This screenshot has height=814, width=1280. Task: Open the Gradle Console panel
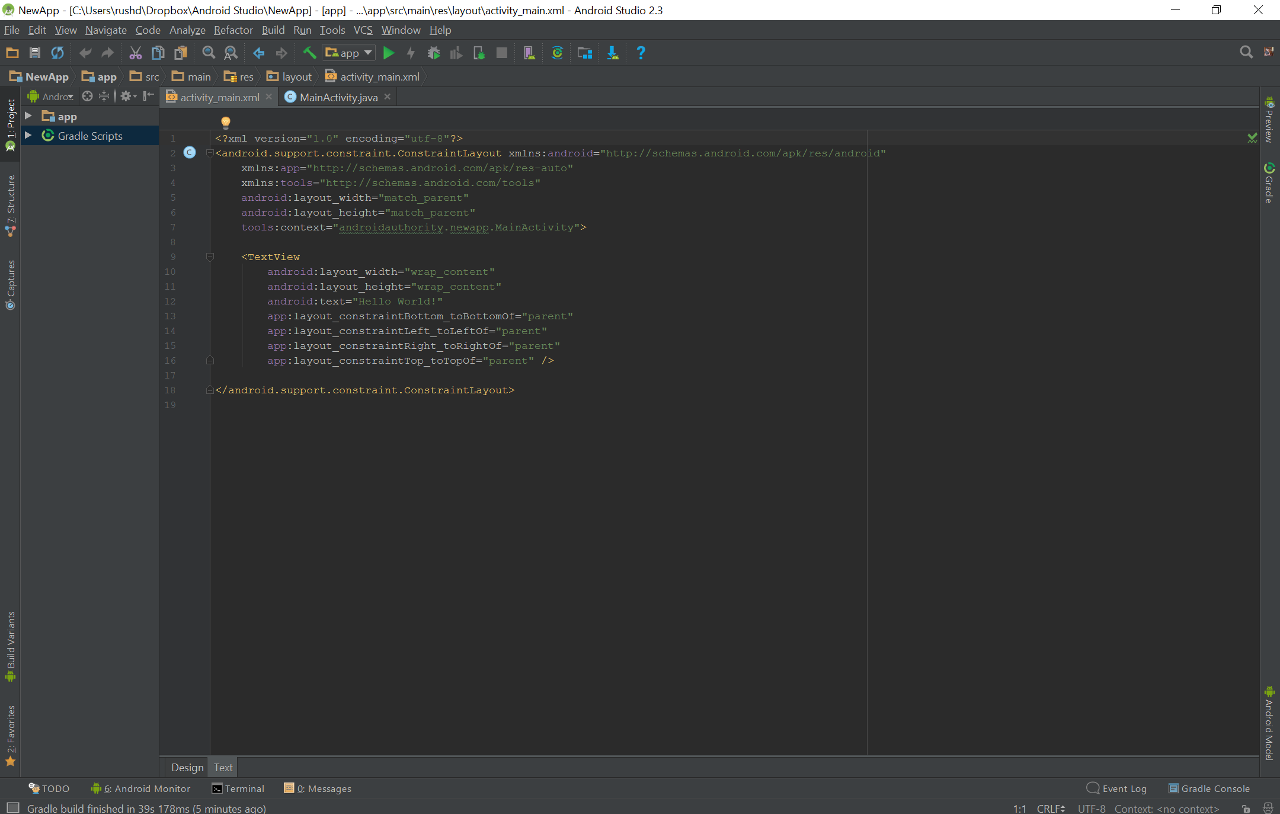click(1209, 788)
